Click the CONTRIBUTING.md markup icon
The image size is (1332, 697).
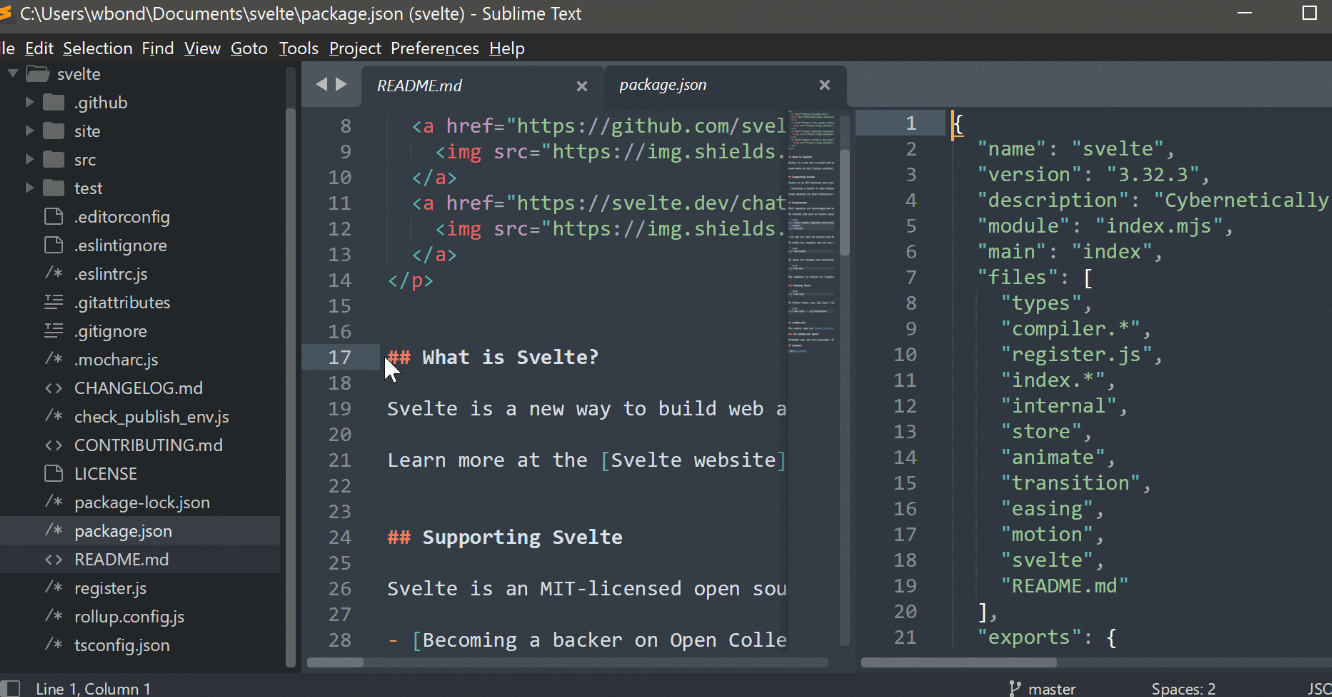54,445
